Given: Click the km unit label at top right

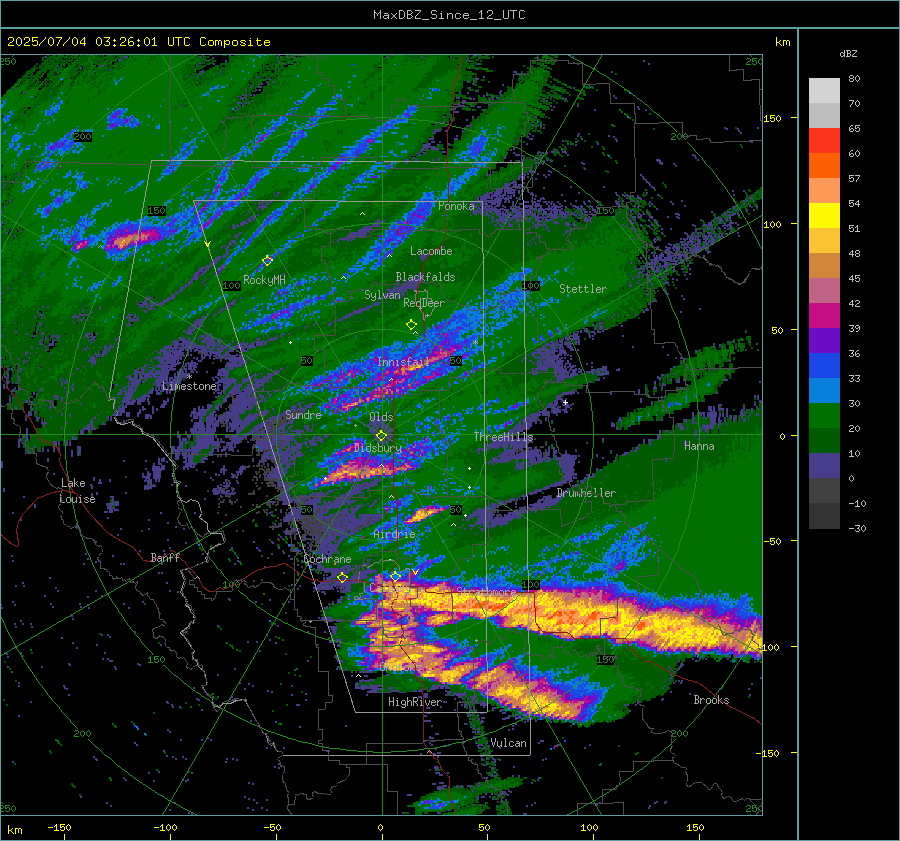Looking at the screenshot, I should pos(782,42).
